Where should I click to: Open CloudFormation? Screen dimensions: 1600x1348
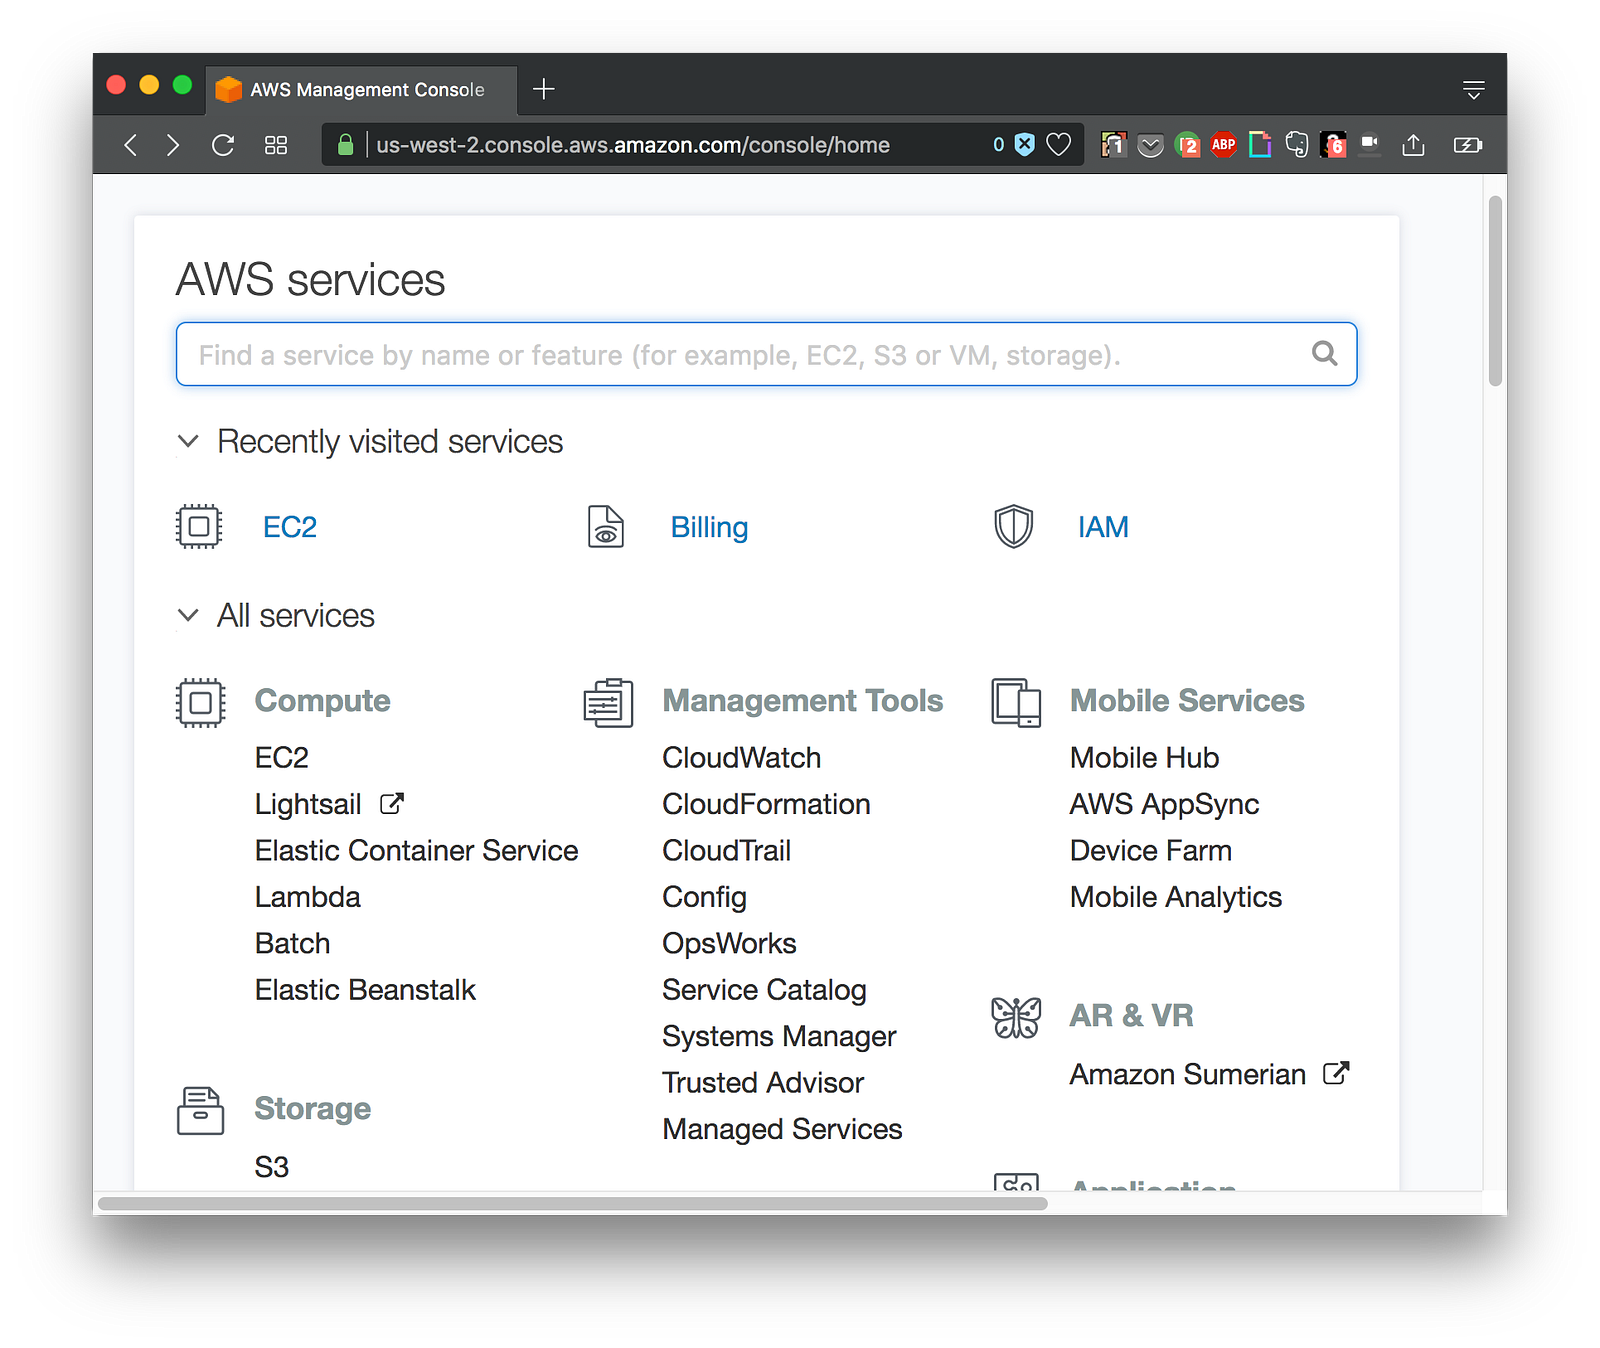(x=767, y=804)
